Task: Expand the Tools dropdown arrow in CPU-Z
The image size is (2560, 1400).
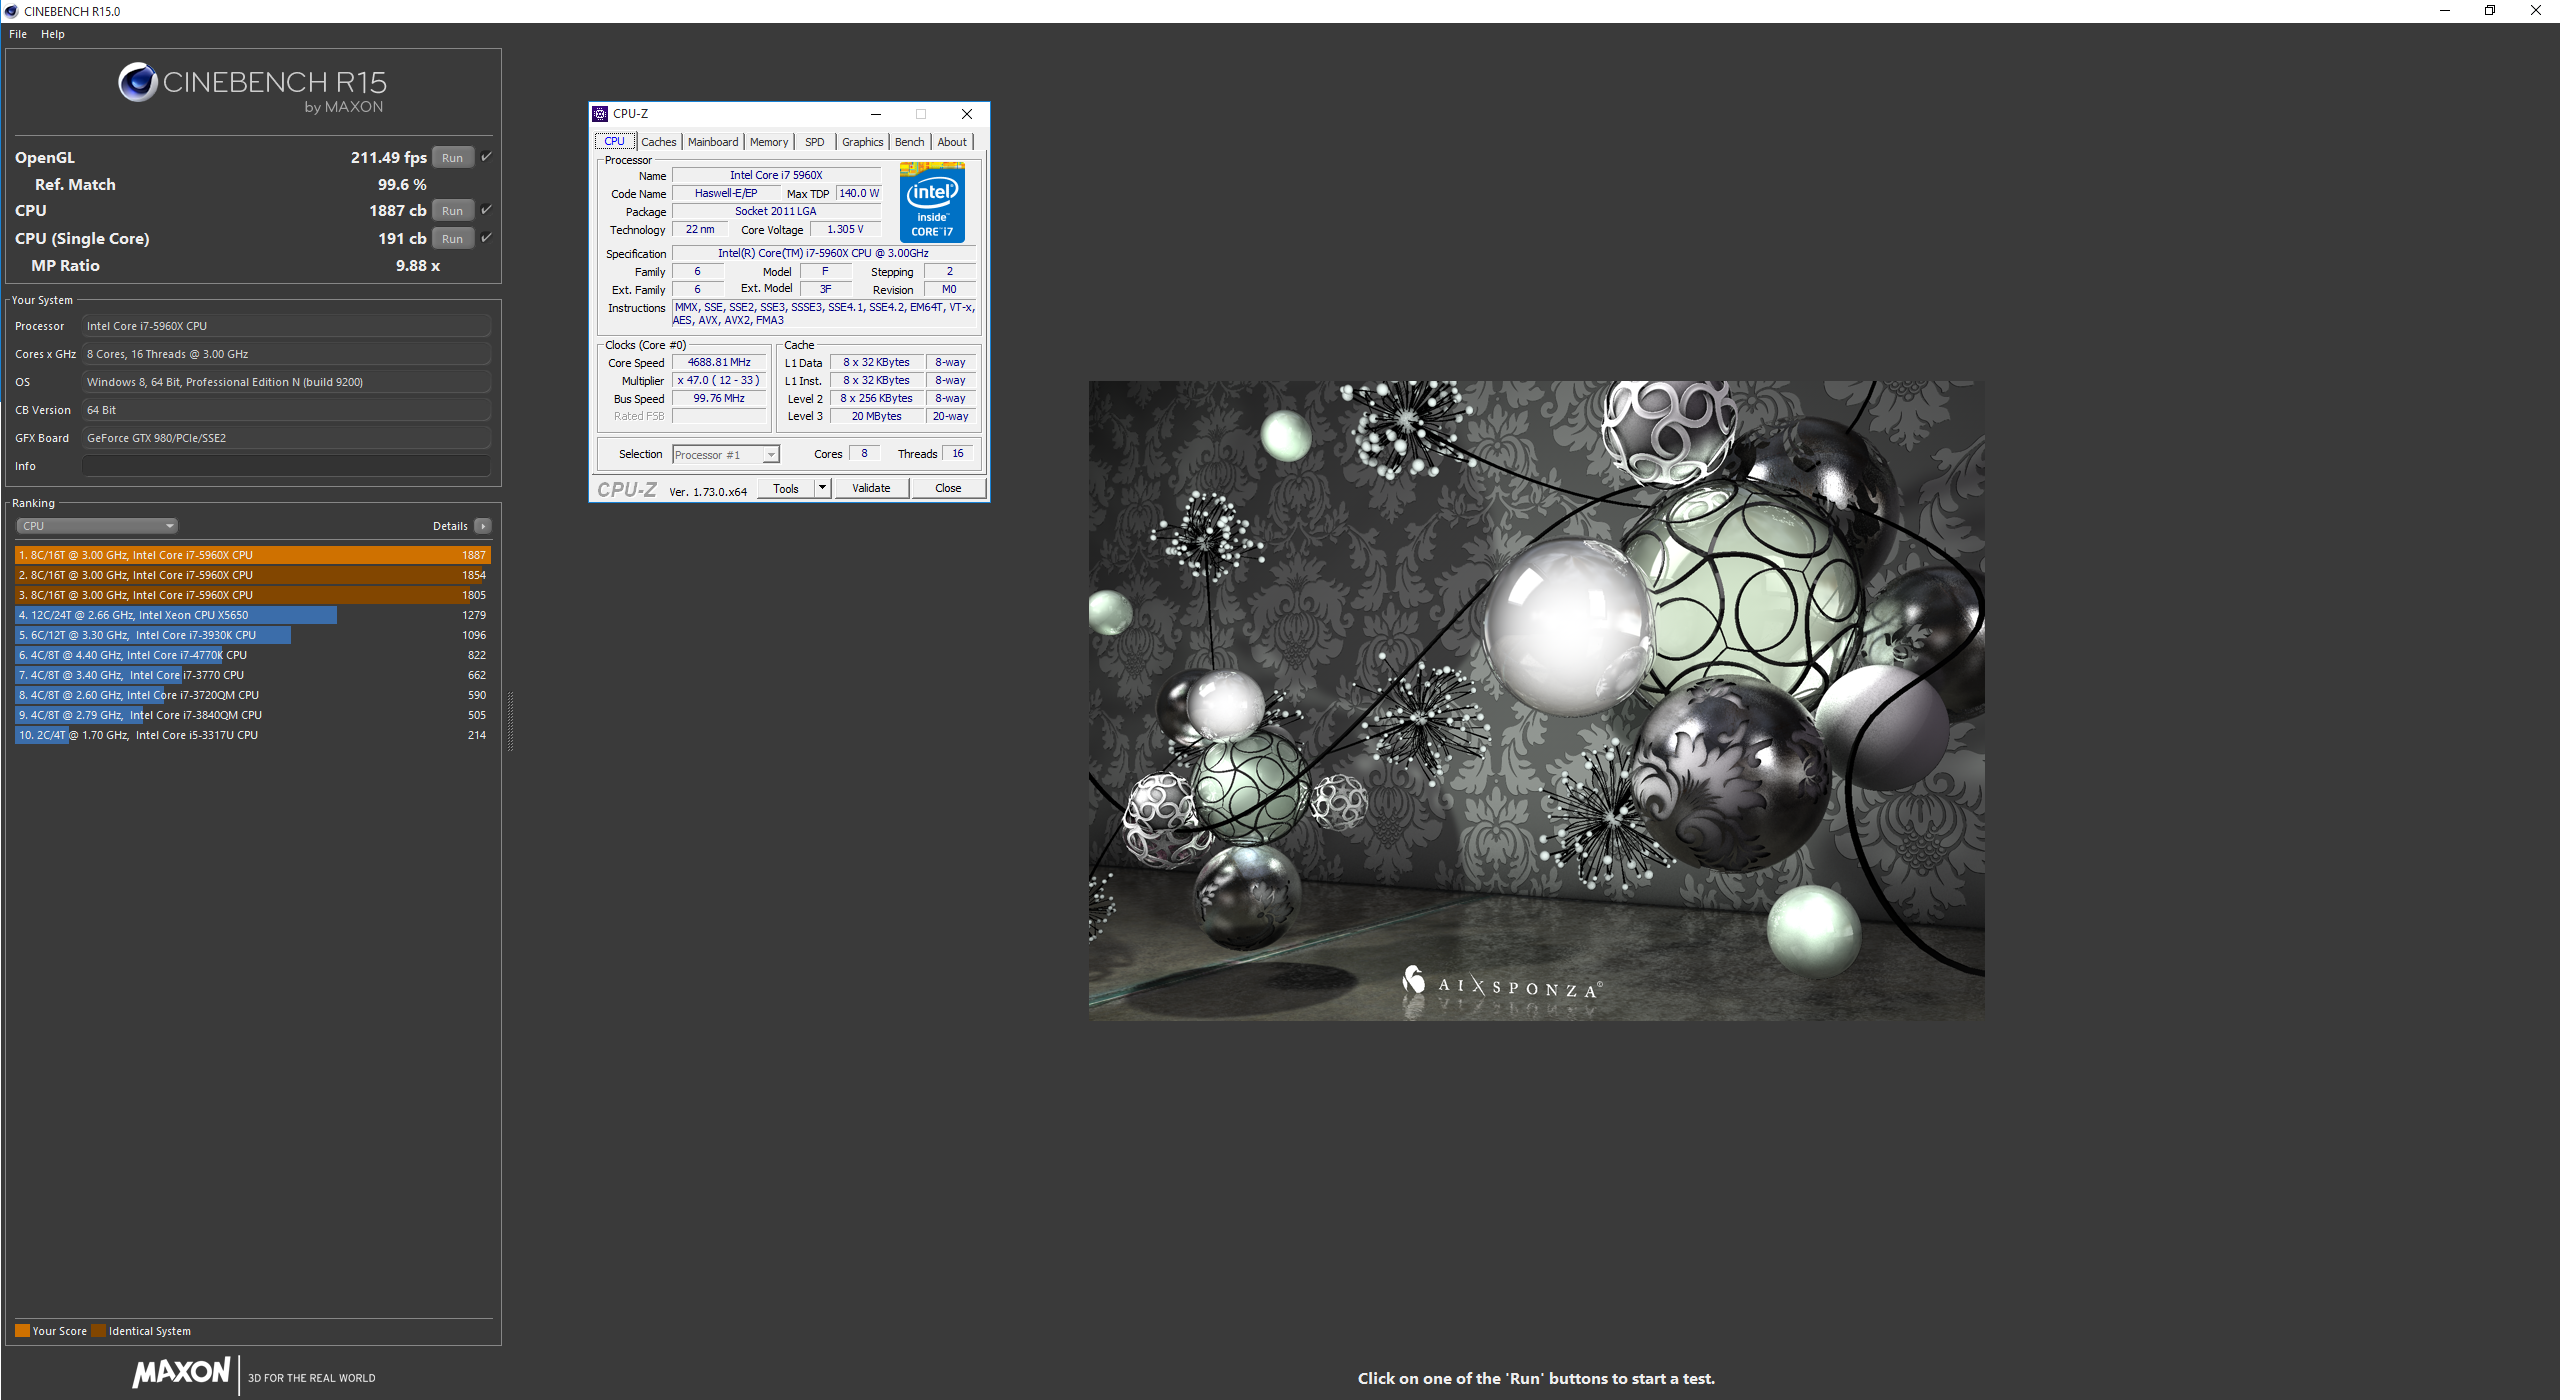Action: pos(822,488)
